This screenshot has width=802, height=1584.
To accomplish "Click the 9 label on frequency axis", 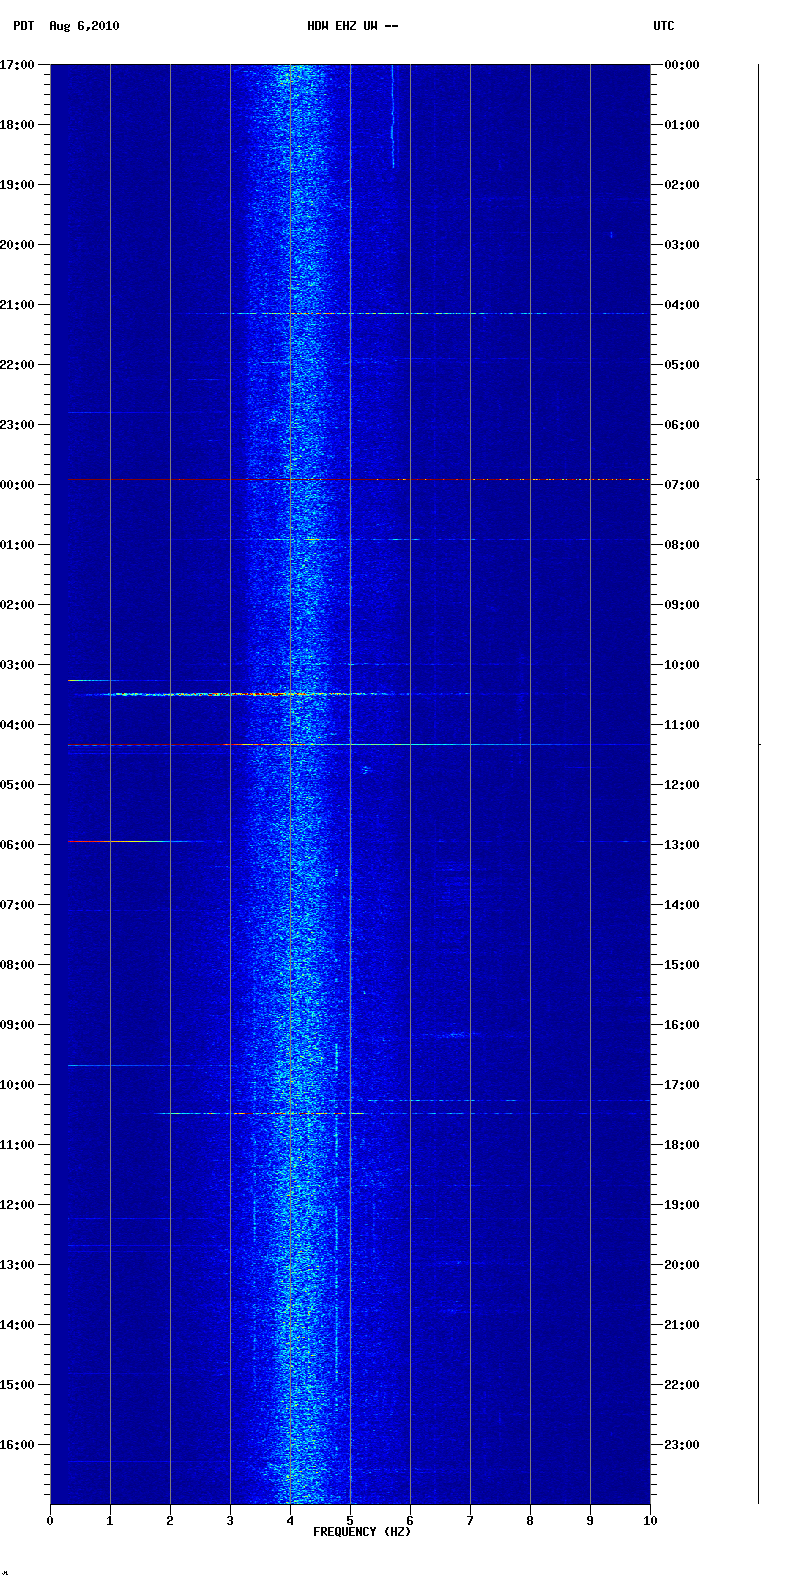I will click(x=590, y=1521).
